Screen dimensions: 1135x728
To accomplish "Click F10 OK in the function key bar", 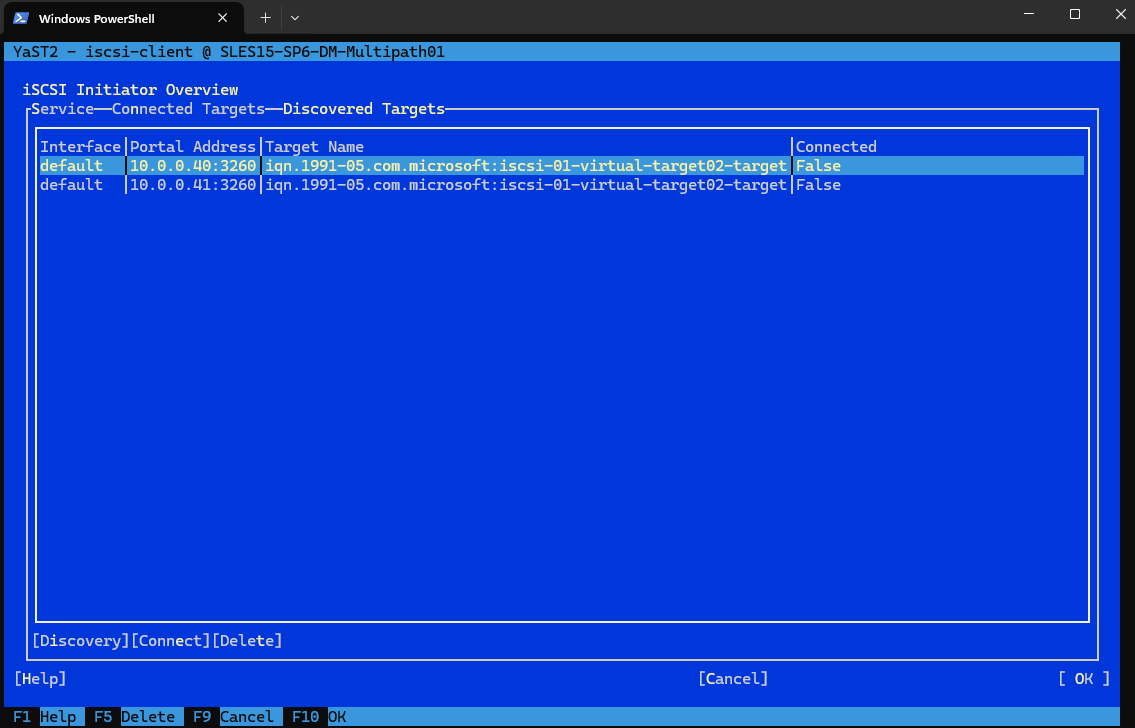I will [319, 716].
